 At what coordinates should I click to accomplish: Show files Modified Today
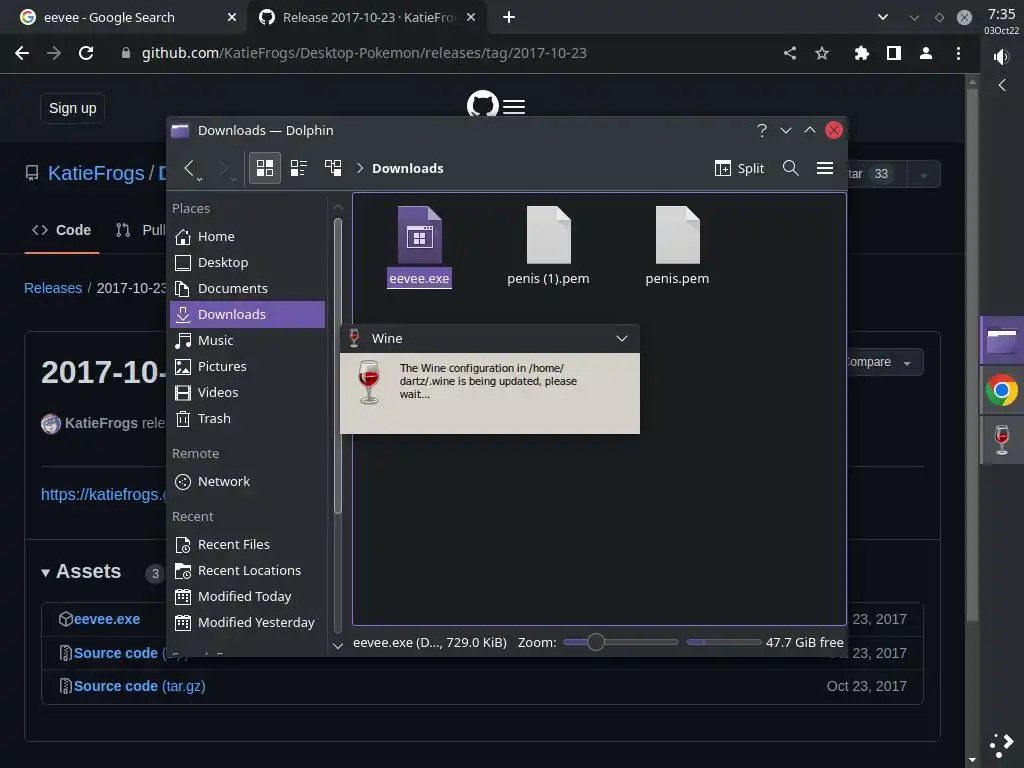(248, 597)
